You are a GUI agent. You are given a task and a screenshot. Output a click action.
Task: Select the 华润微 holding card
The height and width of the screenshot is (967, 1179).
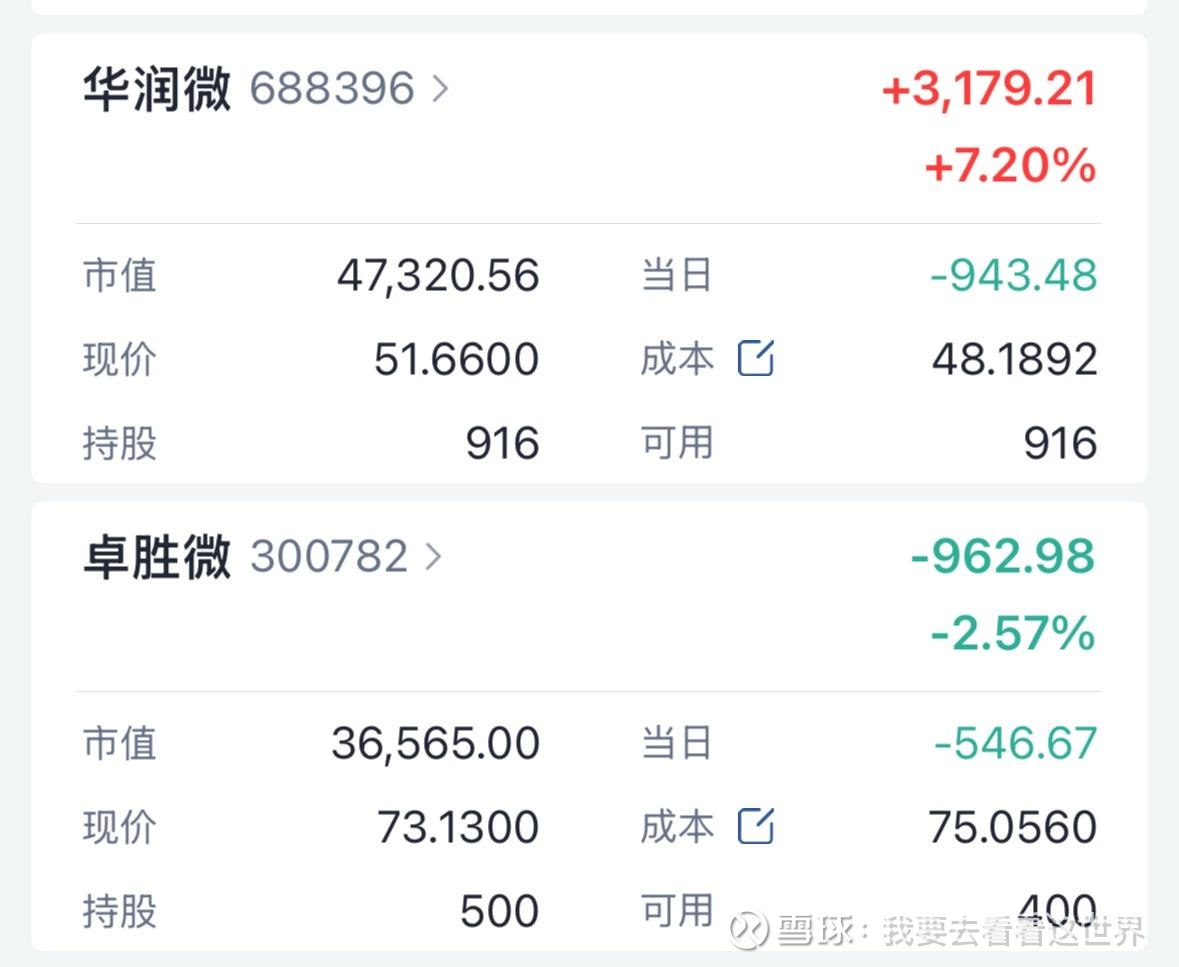pos(155,90)
